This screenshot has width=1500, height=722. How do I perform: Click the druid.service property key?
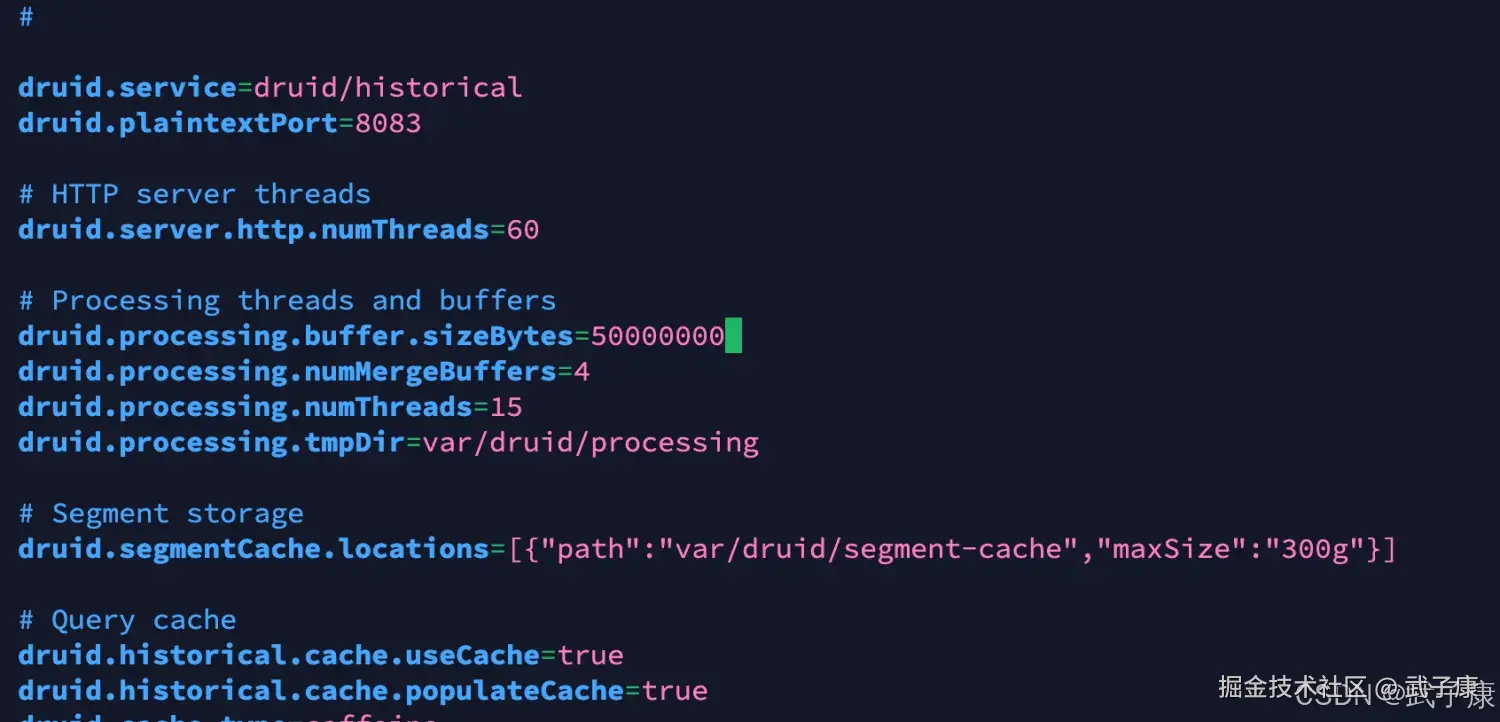pyautogui.click(x=127, y=87)
